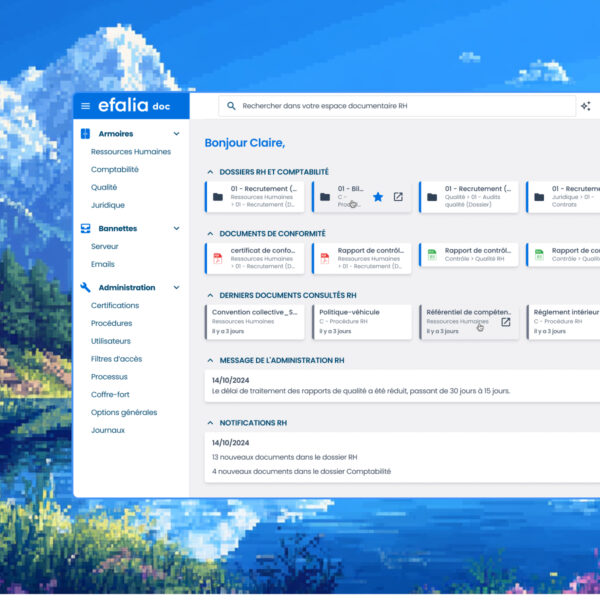Viewport: 600px width, 600px height.
Task: Open Coffre-fort settings
Action: pos(110,395)
